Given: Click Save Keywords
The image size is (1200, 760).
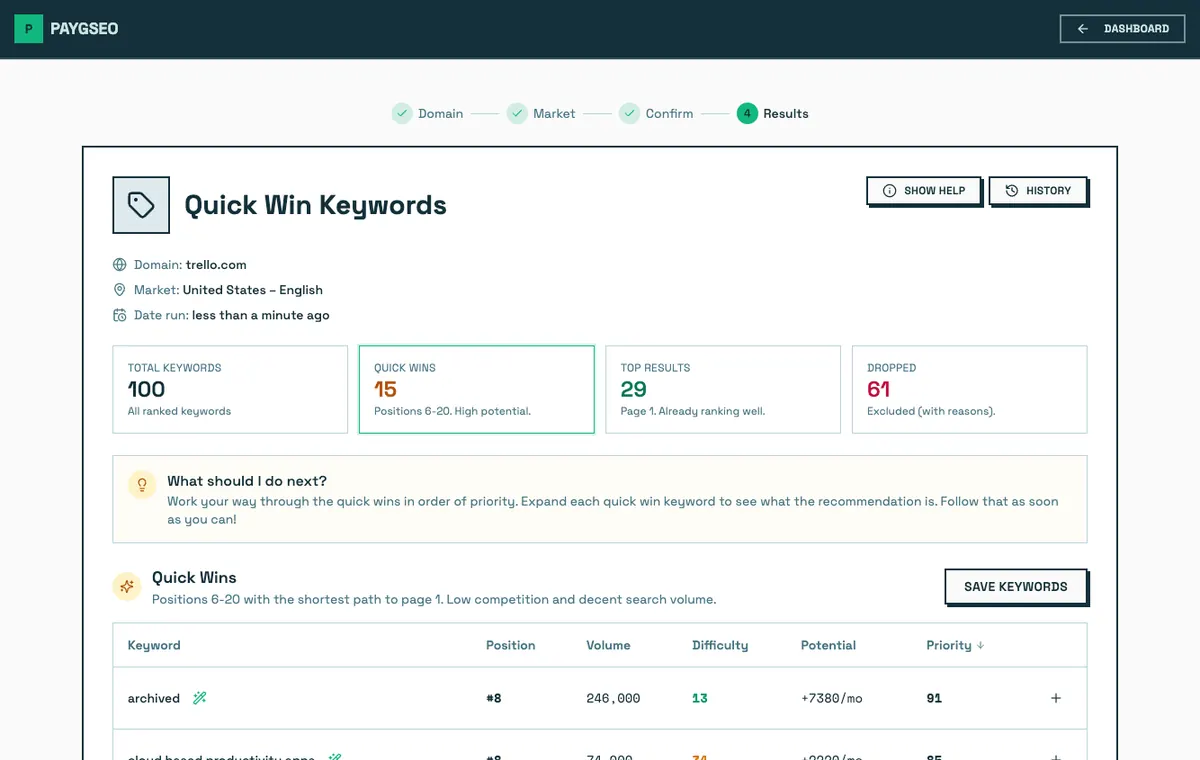Looking at the screenshot, I should point(1016,587).
